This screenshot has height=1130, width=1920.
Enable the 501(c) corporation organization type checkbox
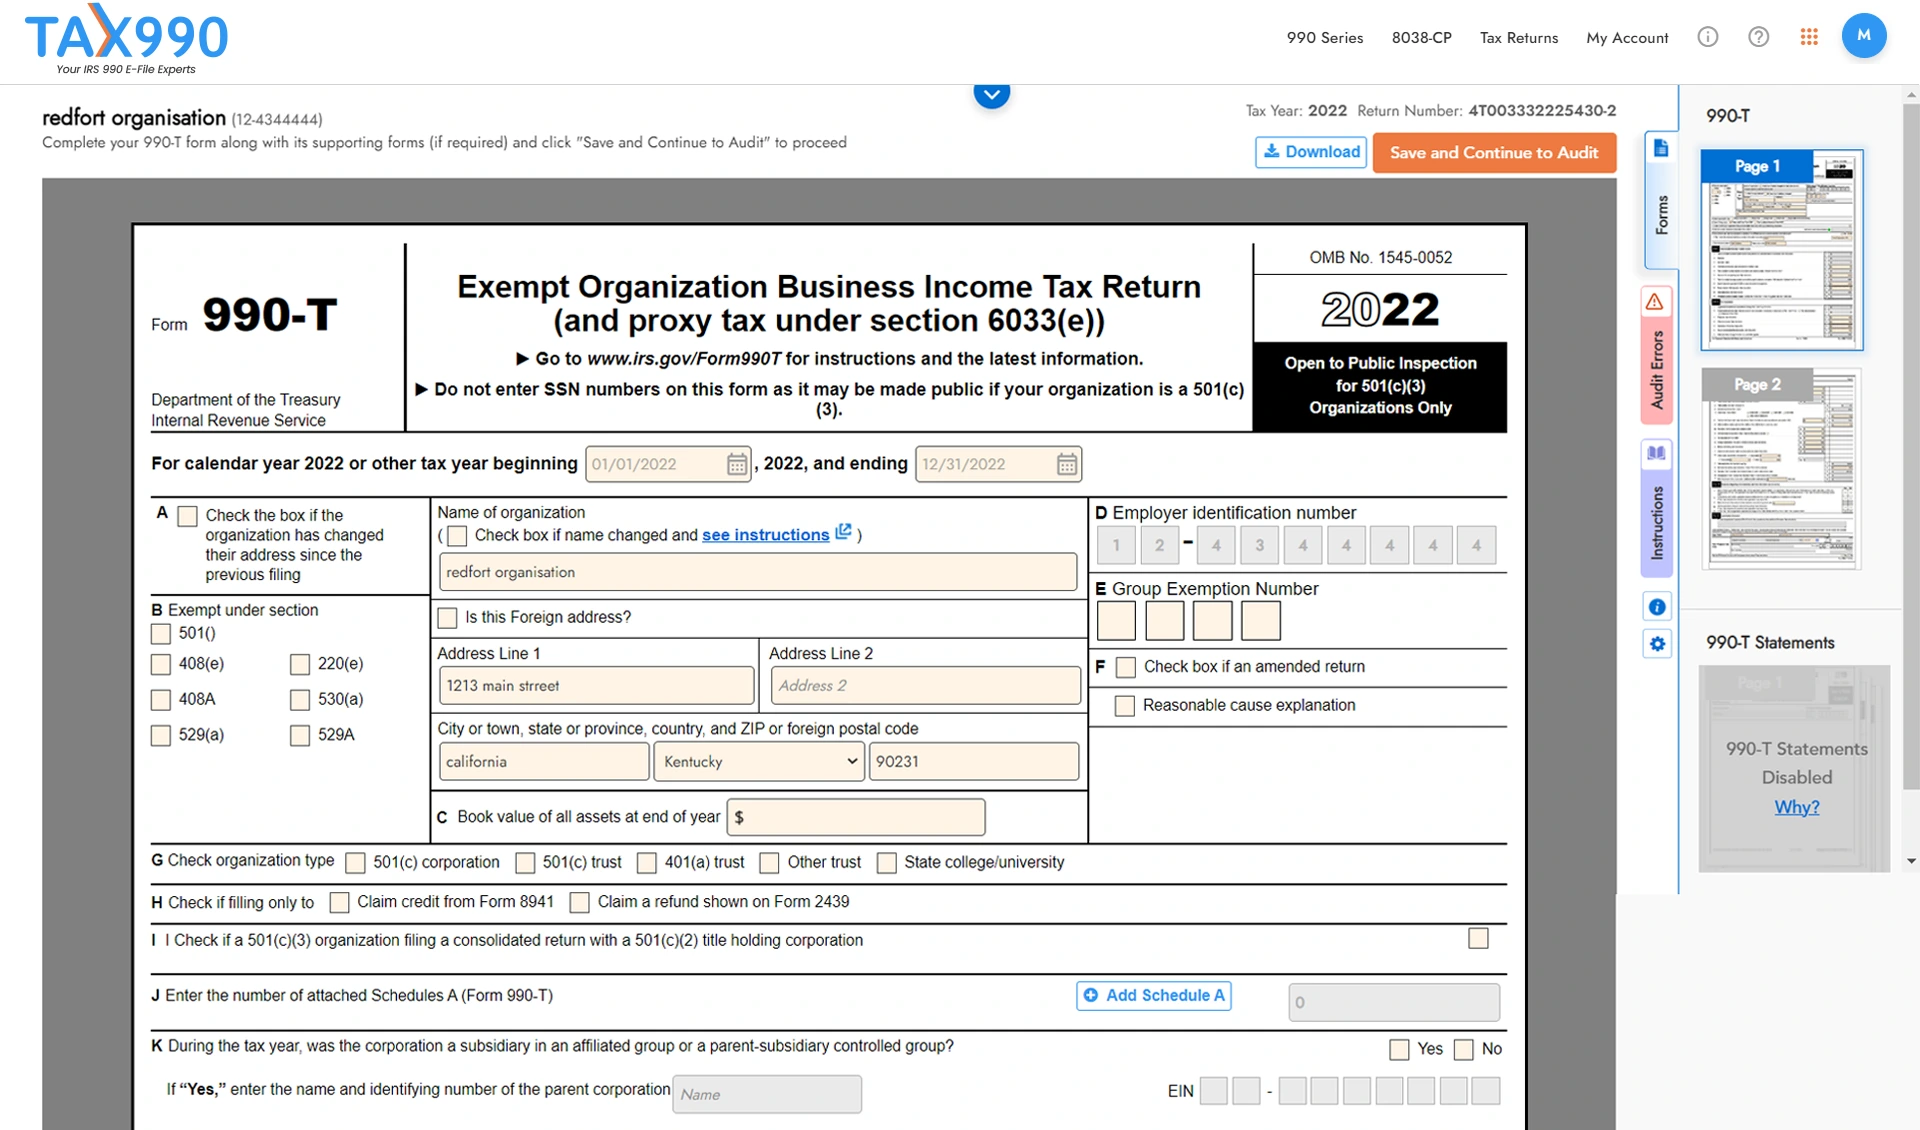pos(356,861)
